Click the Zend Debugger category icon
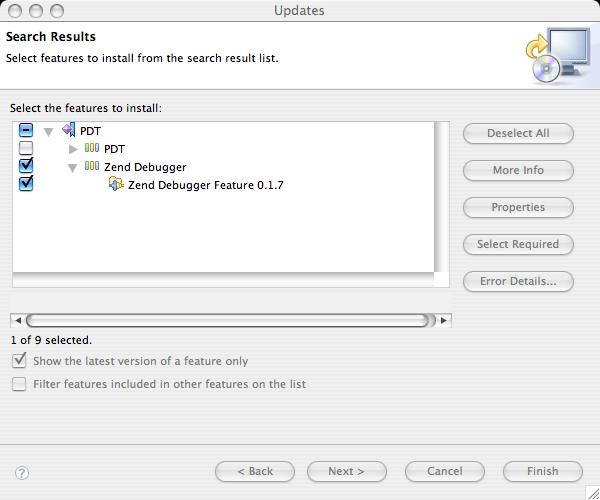This screenshot has height=500, width=600. [x=92, y=166]
